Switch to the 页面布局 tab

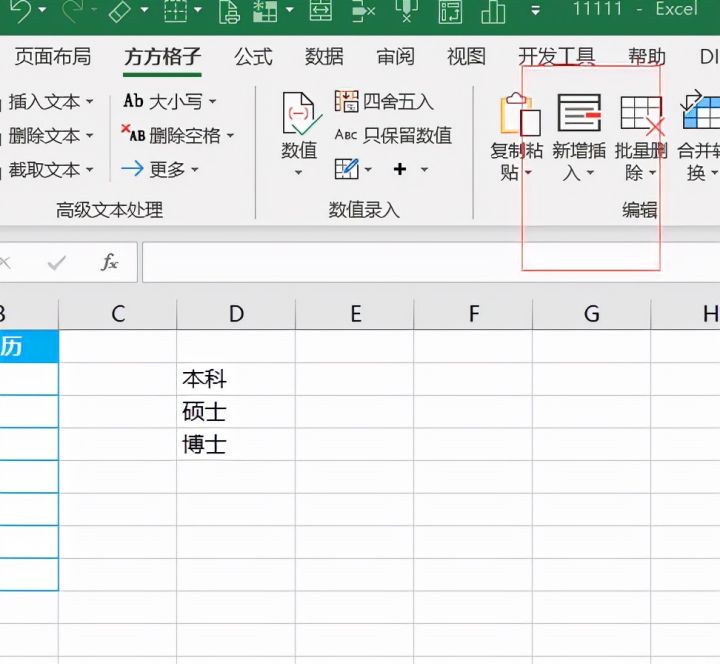(53, 57)
